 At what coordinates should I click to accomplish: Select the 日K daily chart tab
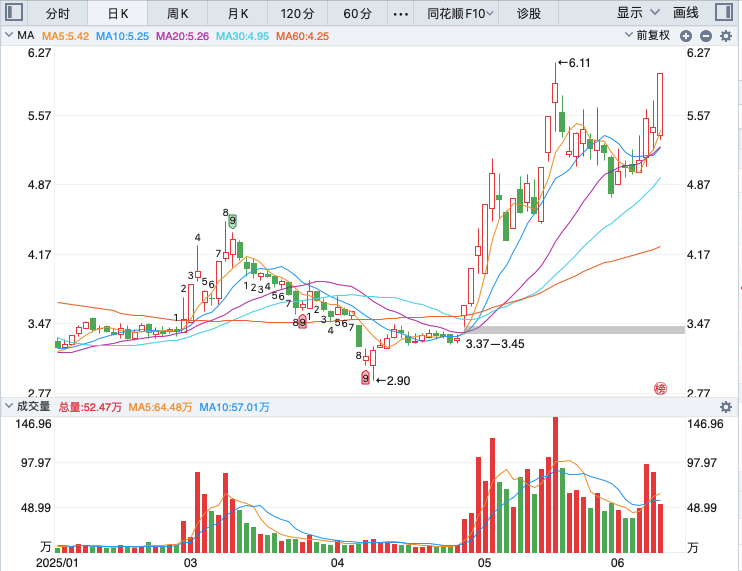point(118,13)
